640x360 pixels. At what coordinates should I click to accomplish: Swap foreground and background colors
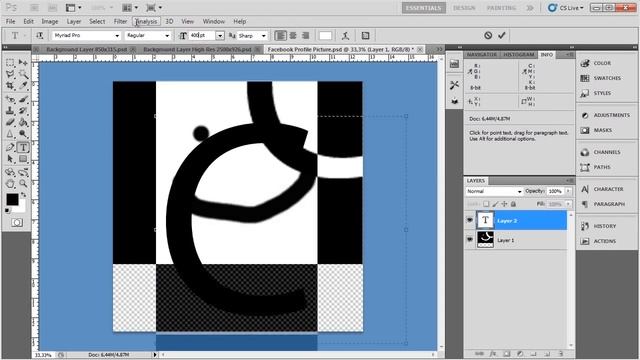point(23,195)
